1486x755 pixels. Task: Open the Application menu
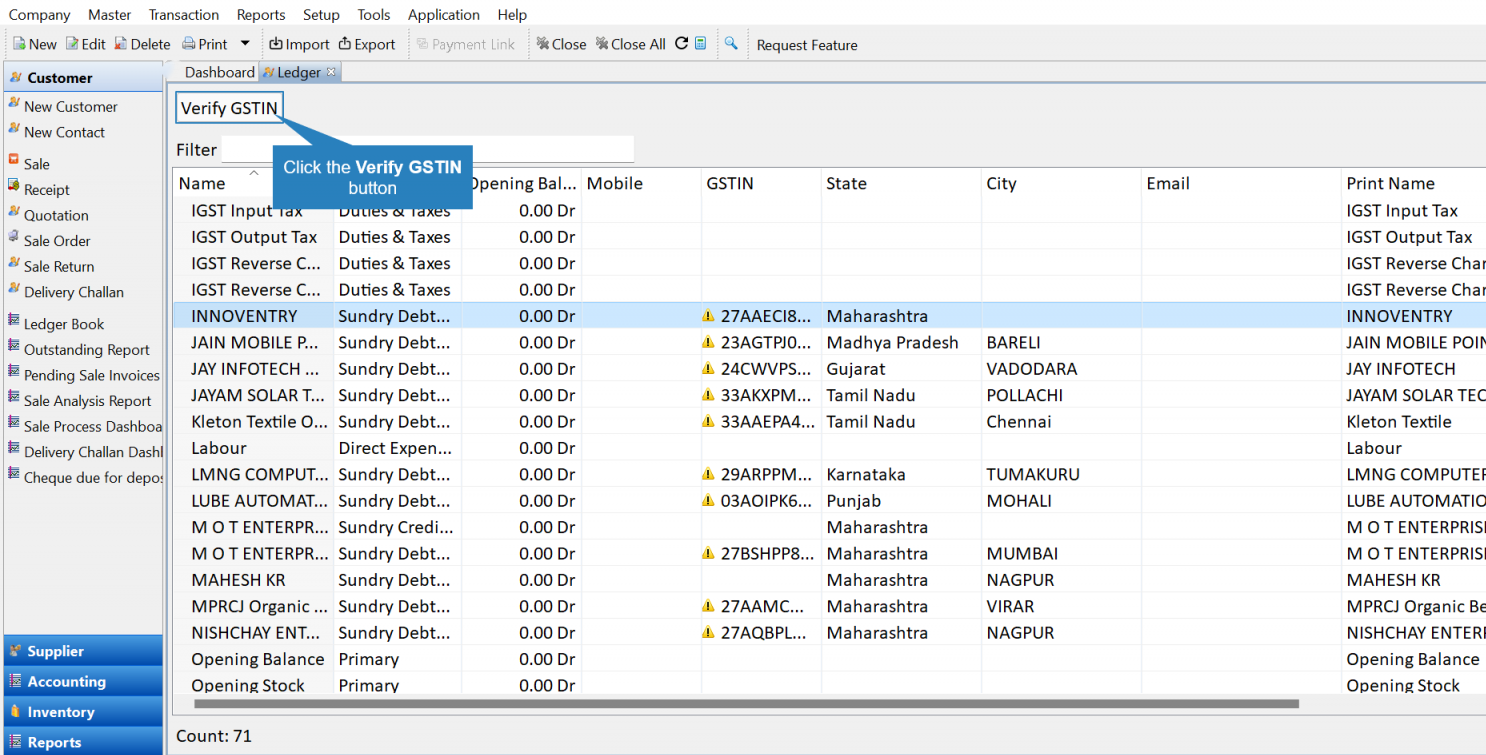click(x=444, y=15)
